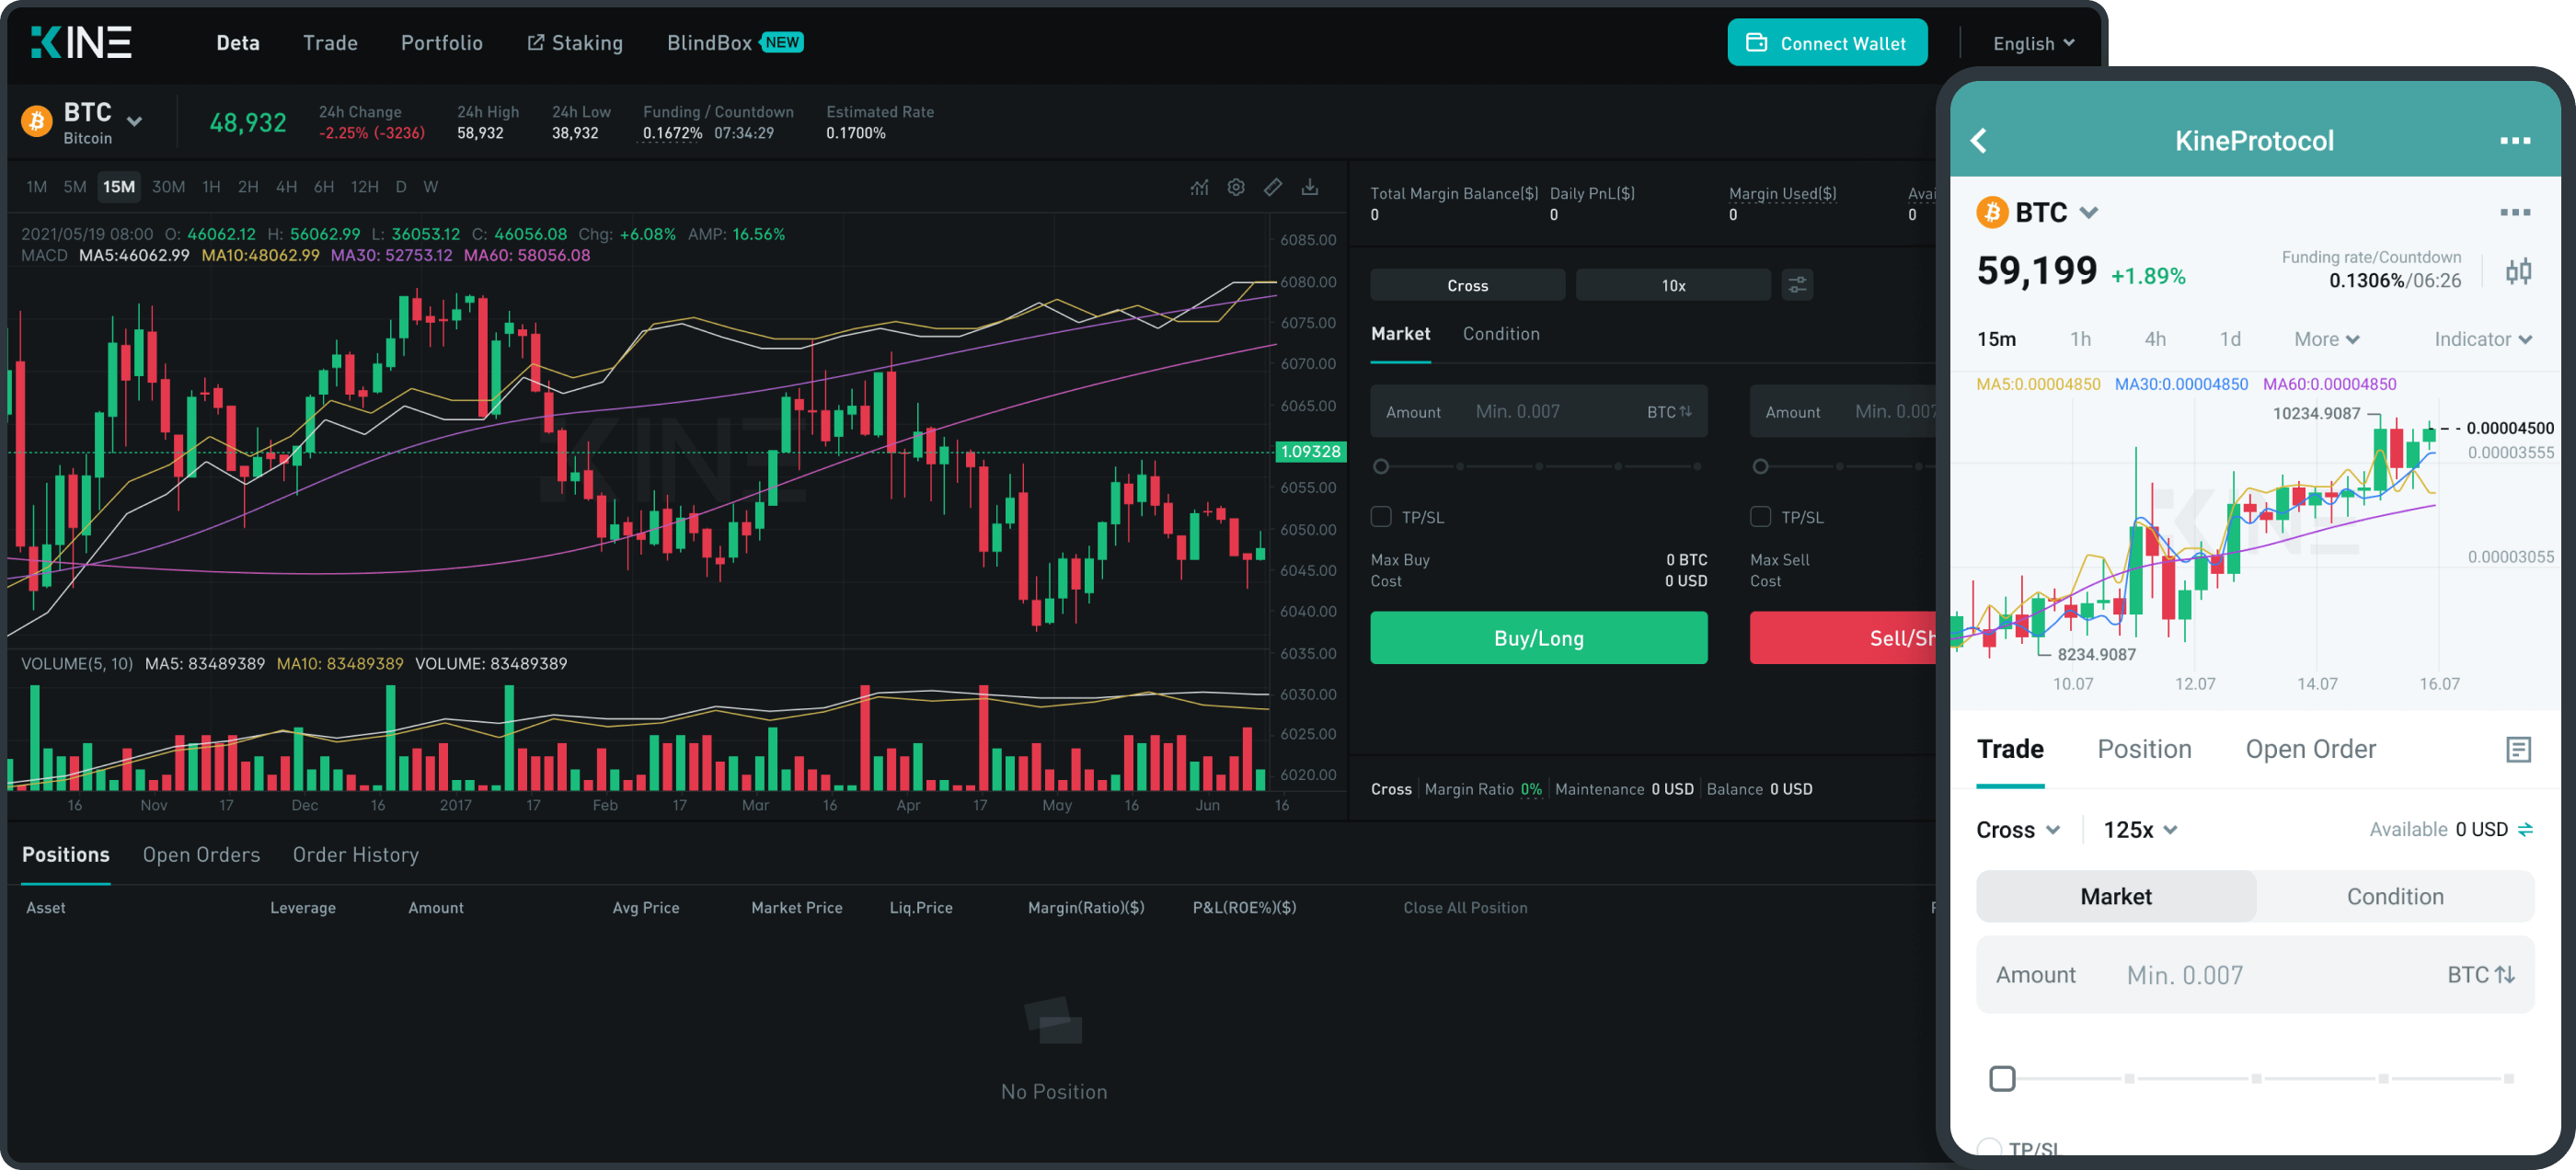This screenshot has height=1170, width=2576.
Task: Open the BlindBox link in the navigation
Action: click(x=709, y=43)
